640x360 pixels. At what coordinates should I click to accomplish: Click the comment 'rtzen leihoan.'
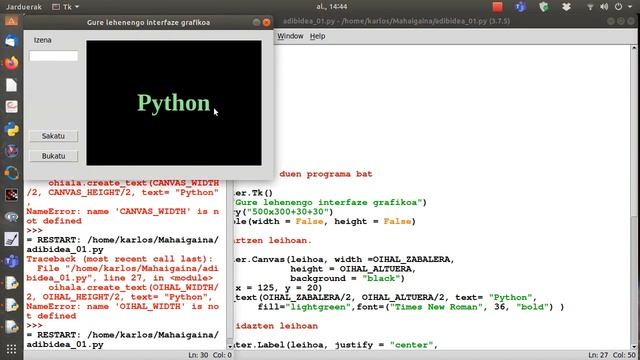[273, 240]
